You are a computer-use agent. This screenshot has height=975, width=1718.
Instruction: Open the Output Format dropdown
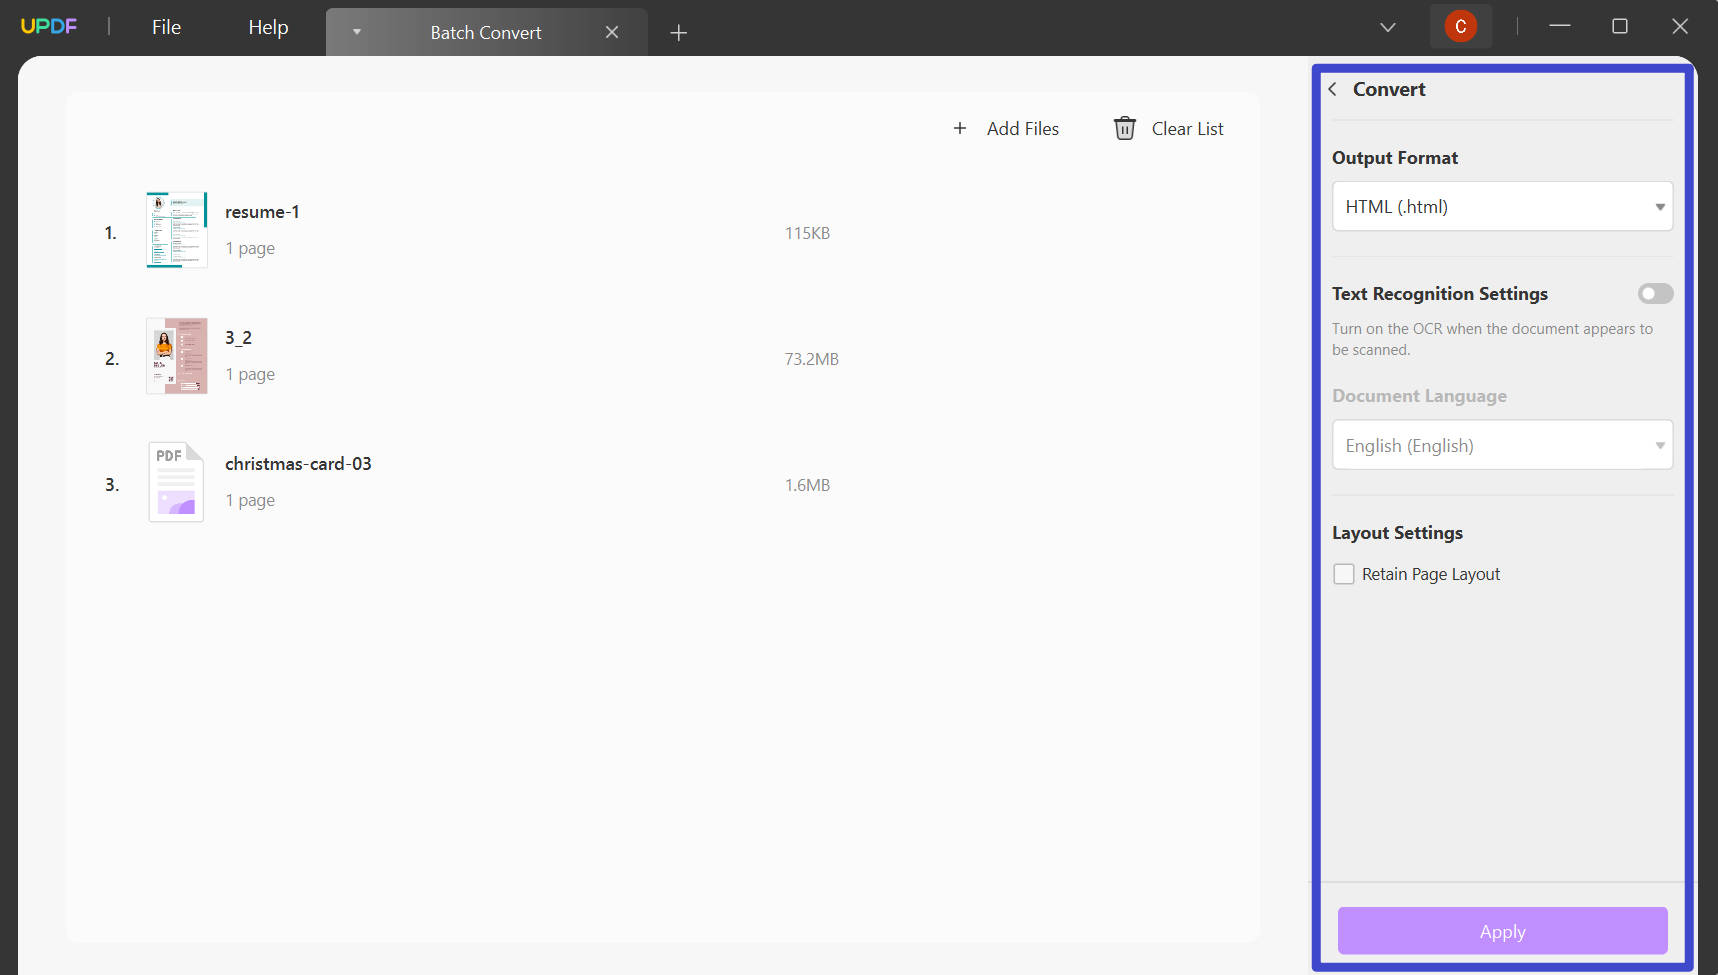(1502, 206)
